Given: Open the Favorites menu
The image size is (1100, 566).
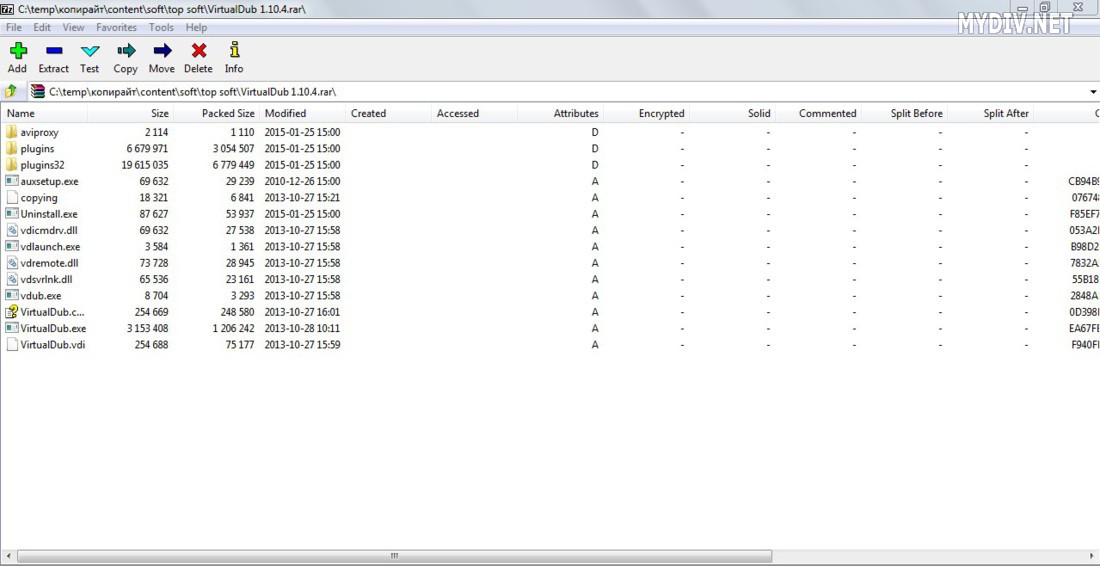Looking at the screenshot, I should [x=116, y=27].
